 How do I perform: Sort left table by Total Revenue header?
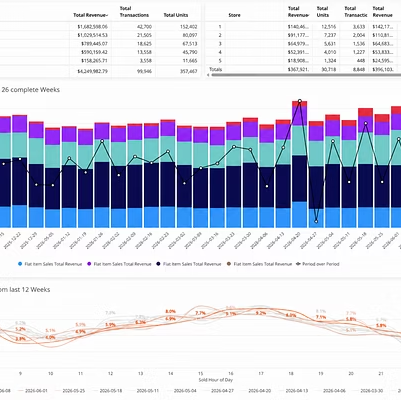[x=91, y=15]
